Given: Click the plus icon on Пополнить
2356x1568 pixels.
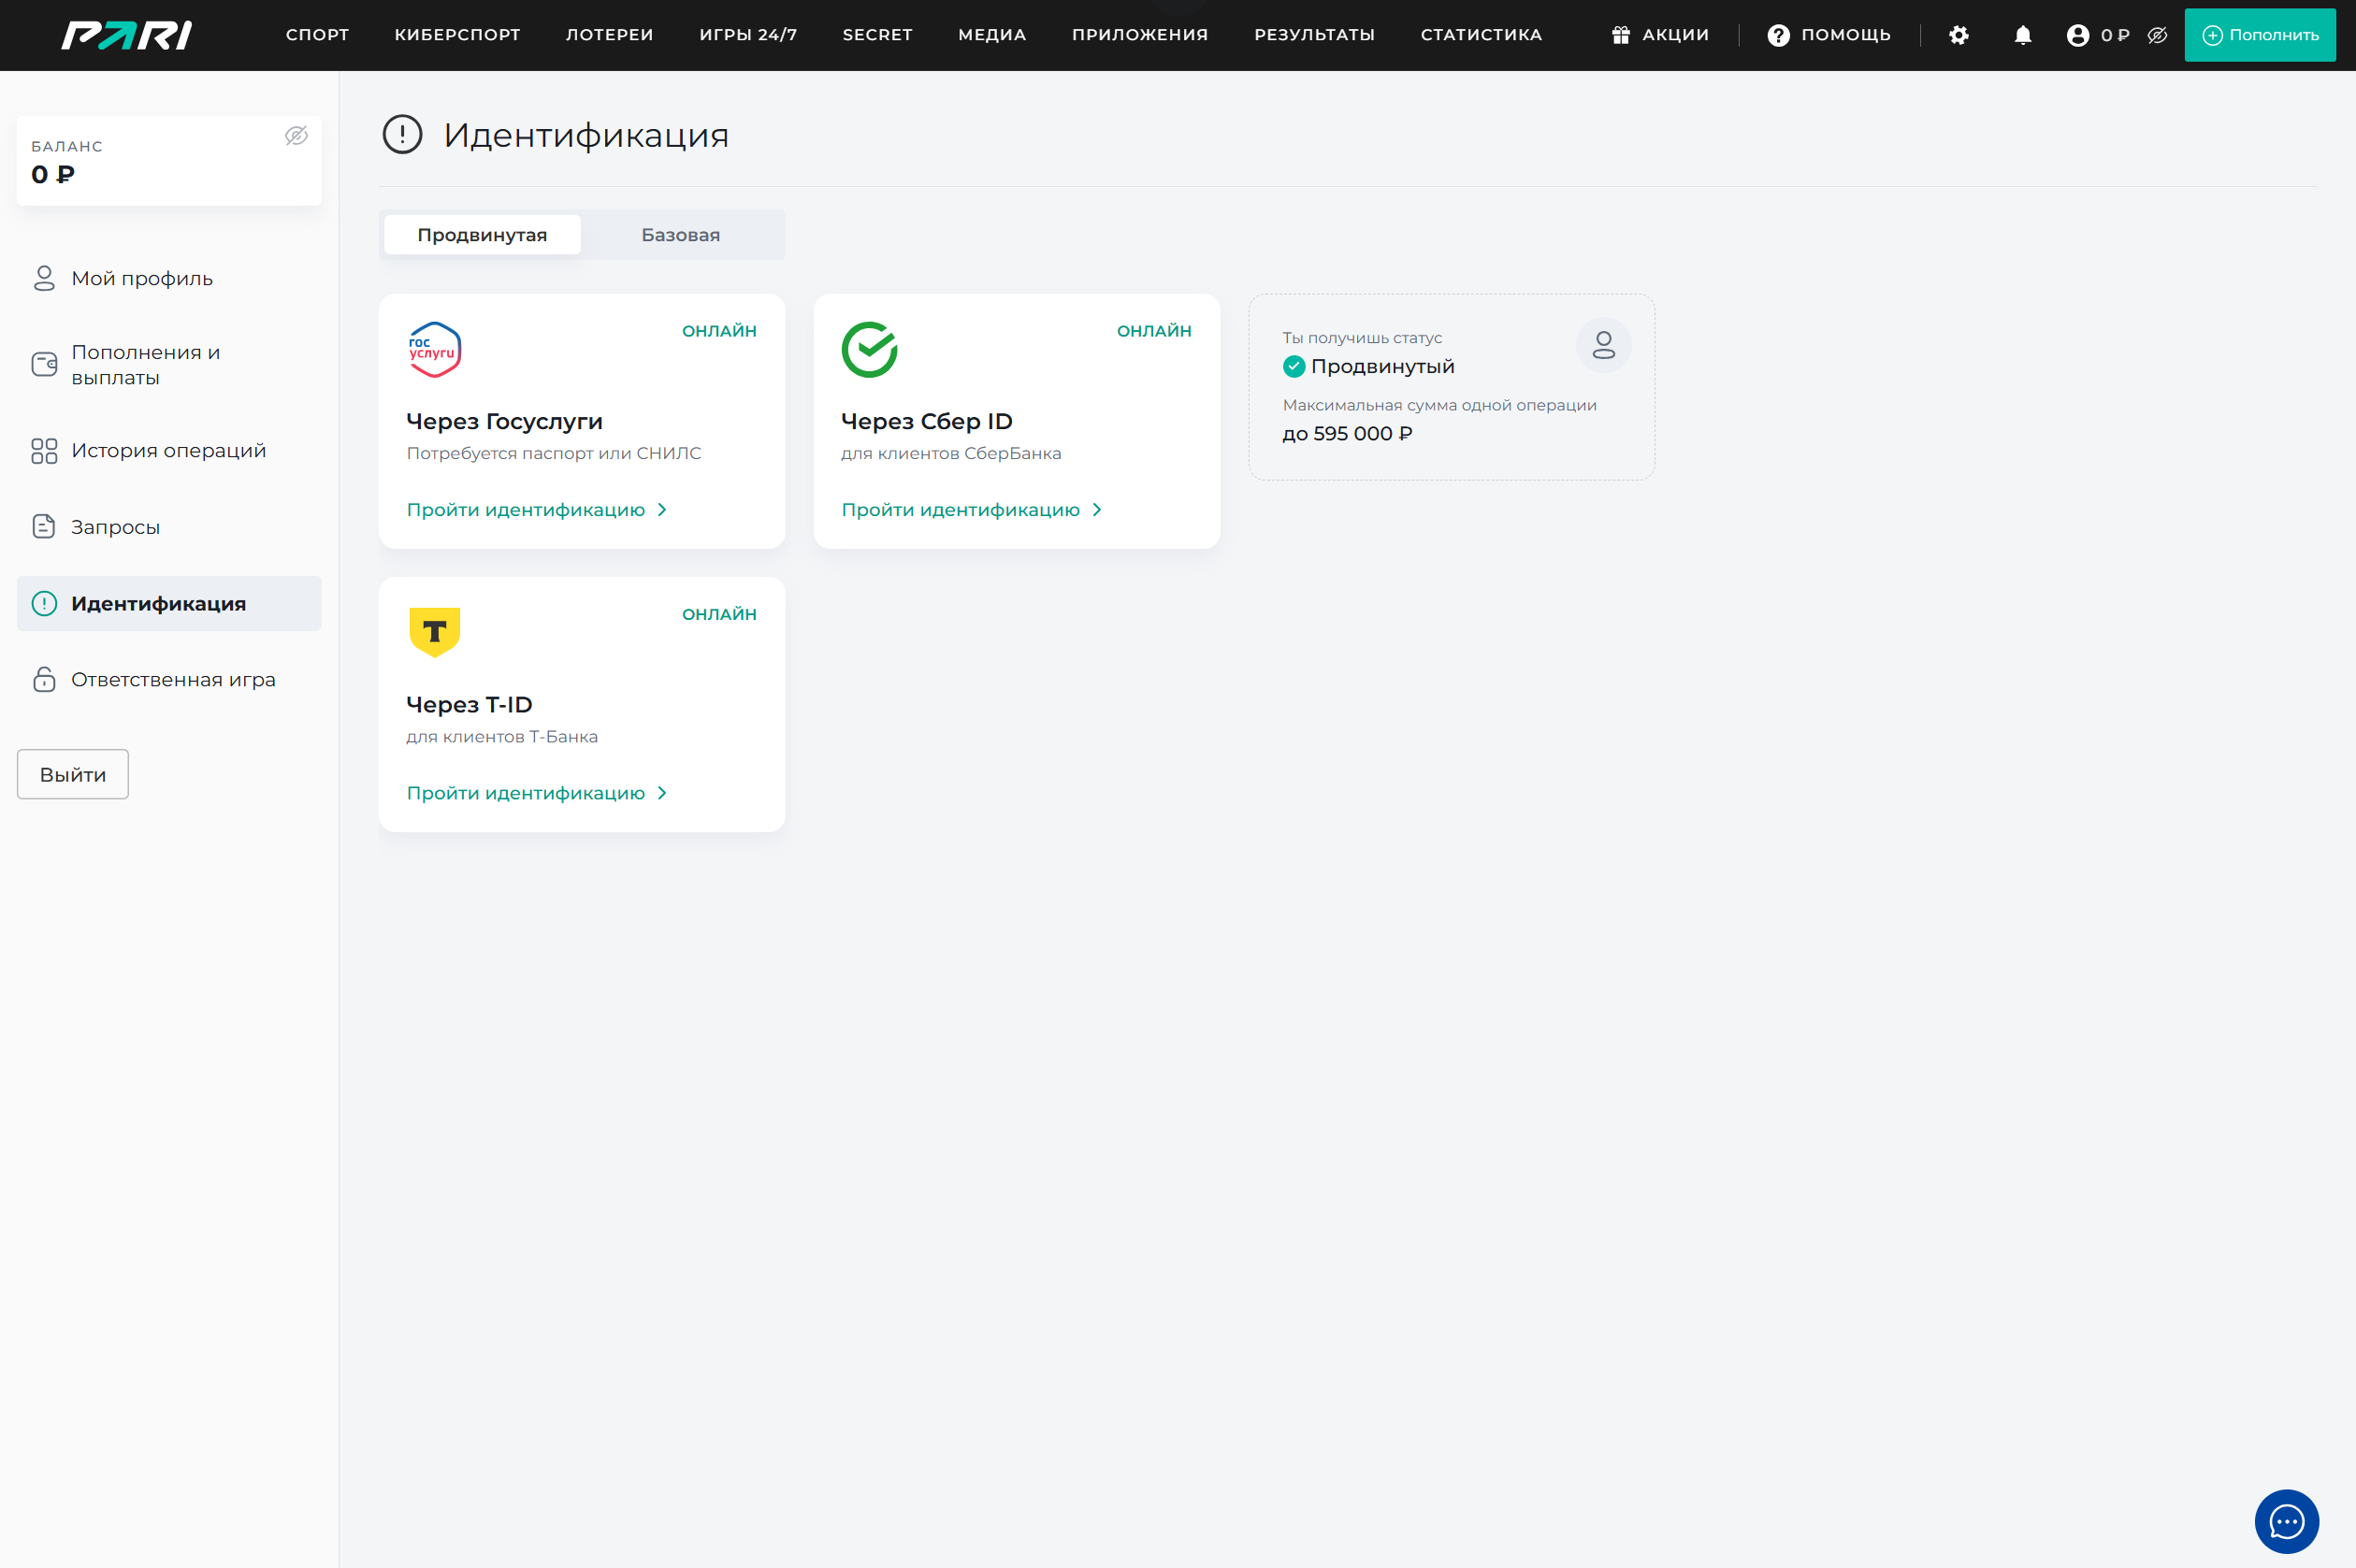Looking at the screenshot, I should (2212, 35).
